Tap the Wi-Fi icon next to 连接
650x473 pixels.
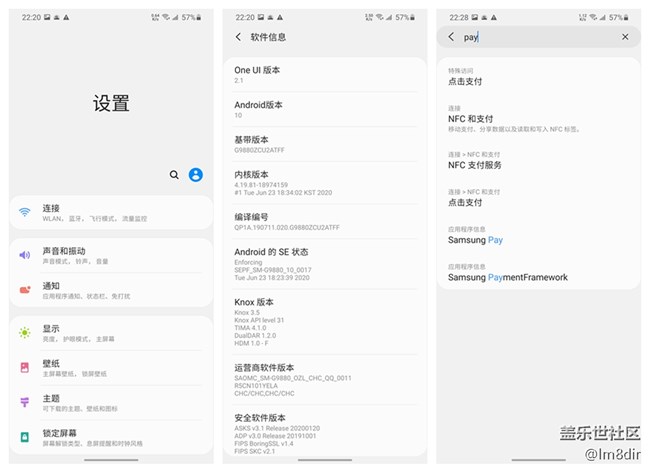pyautogui.click(x=25, y=212)
